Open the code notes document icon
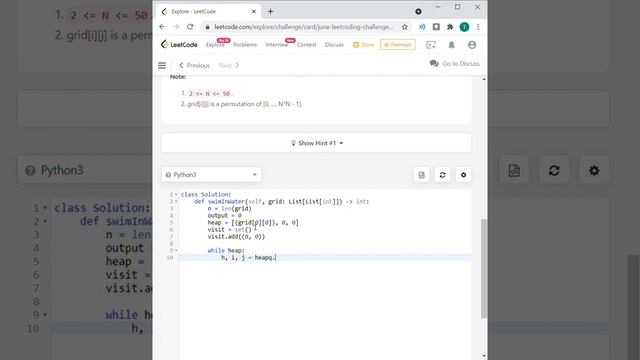The height and width of the screenshot is (360, 640). 422,175
